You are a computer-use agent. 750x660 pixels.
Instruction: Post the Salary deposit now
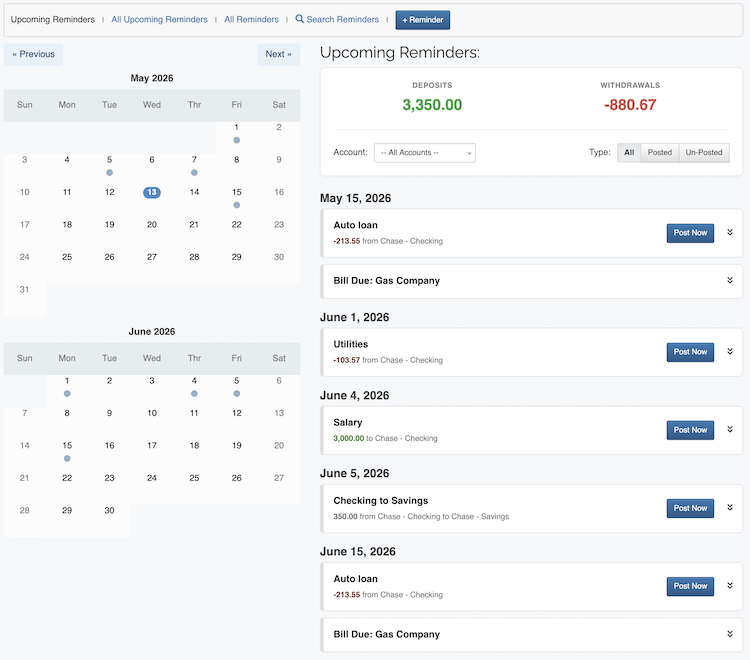pyautogui.click(x=690, y=430)
